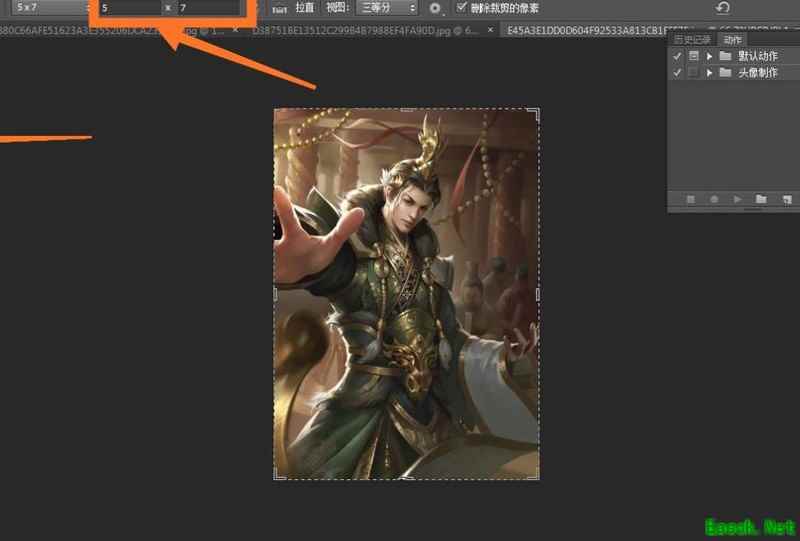Expand the 默认动作 action folder
The width and height of the screenshot is (800, 541).
click(709, 56)
